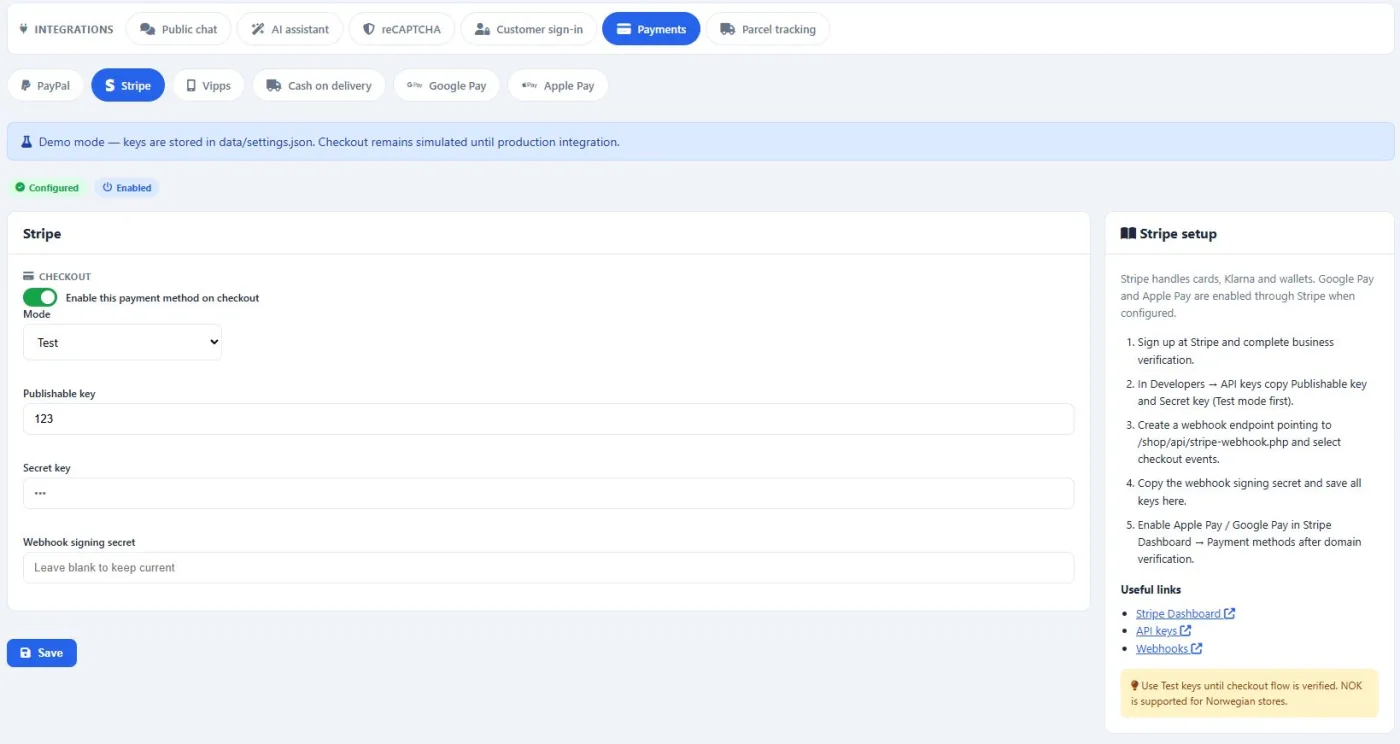
Task: Click setup step 'Enable Apple Pay / Google Pay'
Action: coord(1250,542)
